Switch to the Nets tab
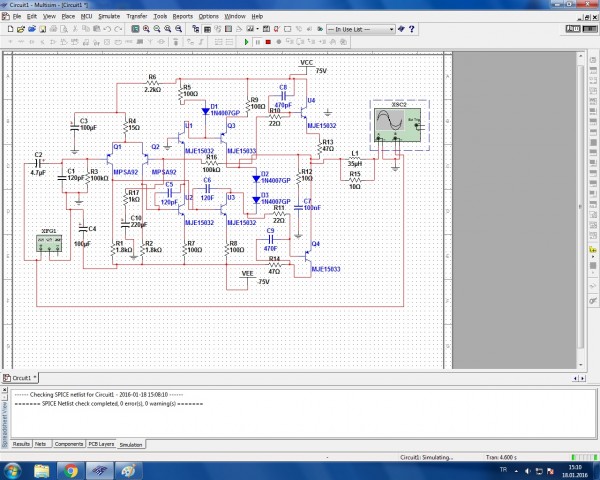Screen dimensions: 600x480 click(x=42, y=443)
